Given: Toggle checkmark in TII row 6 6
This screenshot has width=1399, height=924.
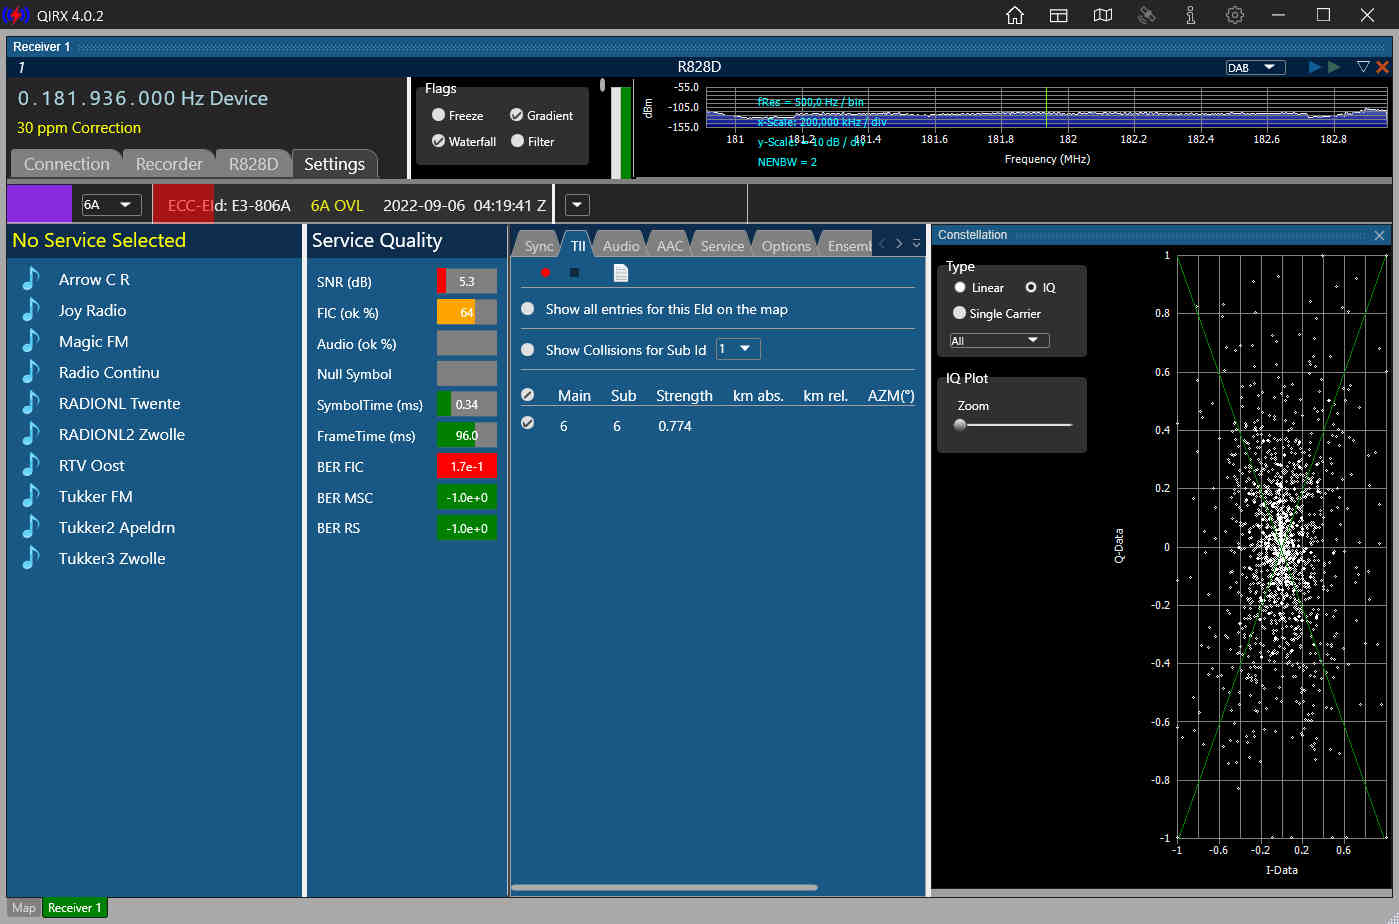Looking at the screenshot, I should click(x=528, y=424).
